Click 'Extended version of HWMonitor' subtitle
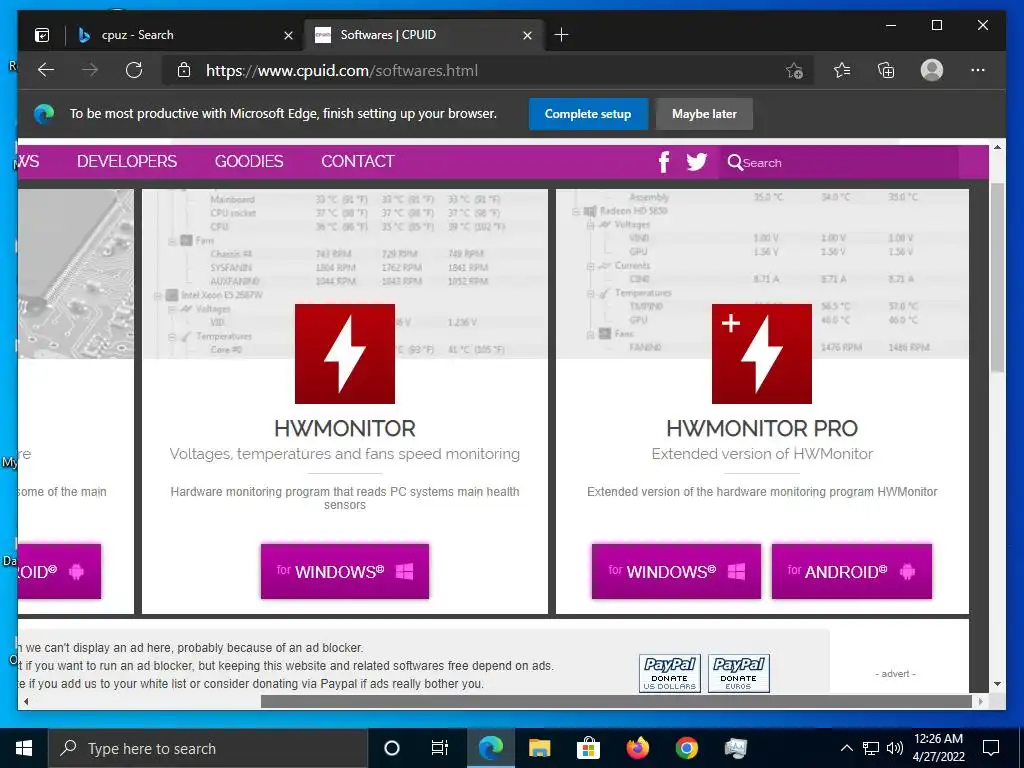The height and width of the screenshot is (768, 1024). point(761,454)
